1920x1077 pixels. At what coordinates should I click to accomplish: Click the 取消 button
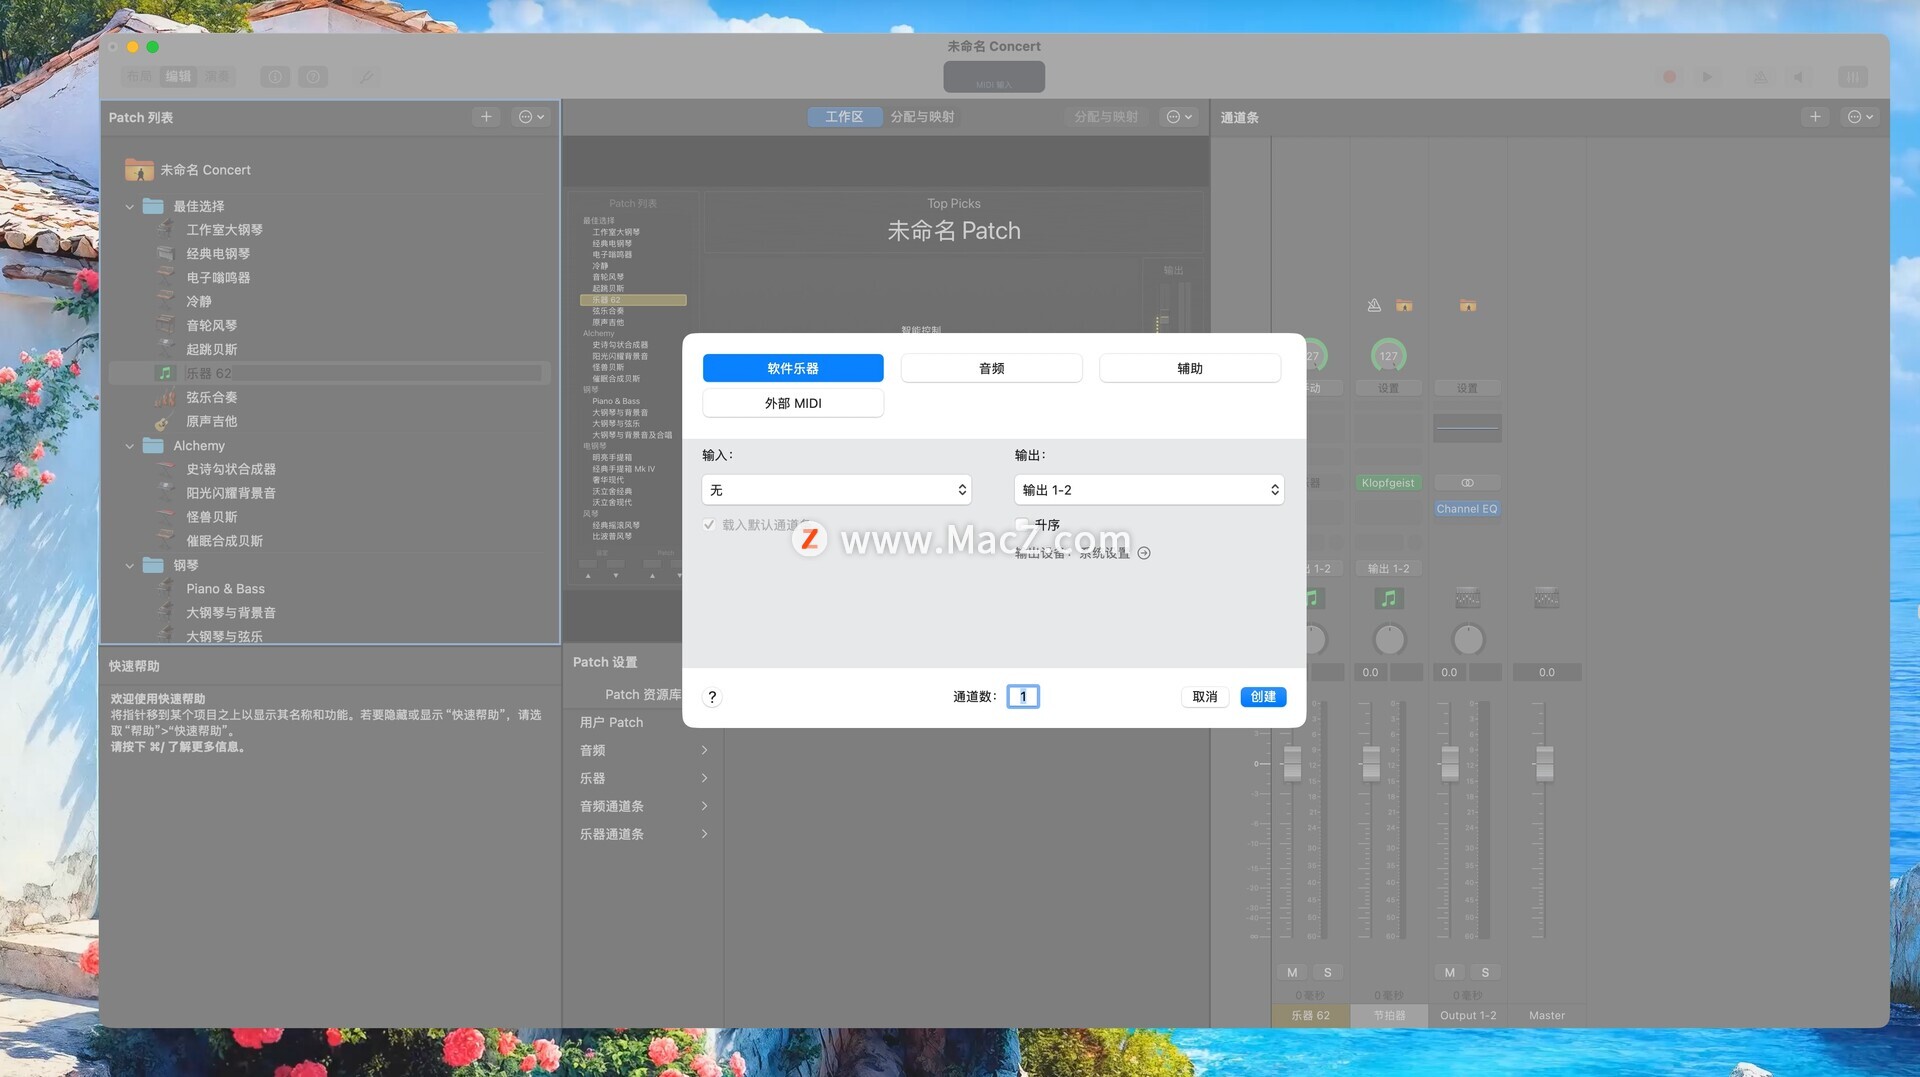click(x=1205, y=697)
